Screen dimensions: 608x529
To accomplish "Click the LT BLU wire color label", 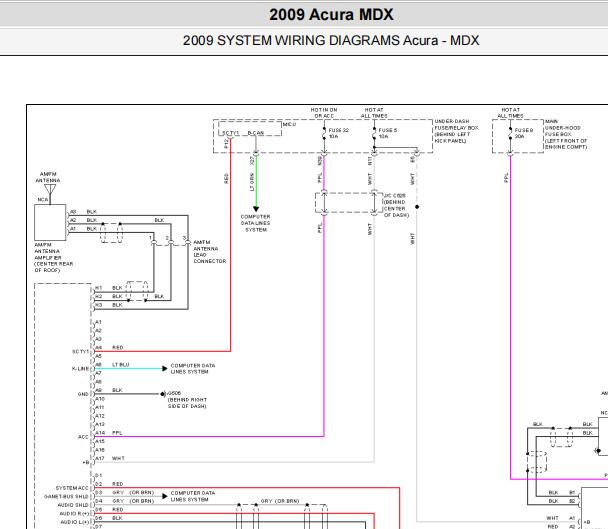I will (121, 365).
